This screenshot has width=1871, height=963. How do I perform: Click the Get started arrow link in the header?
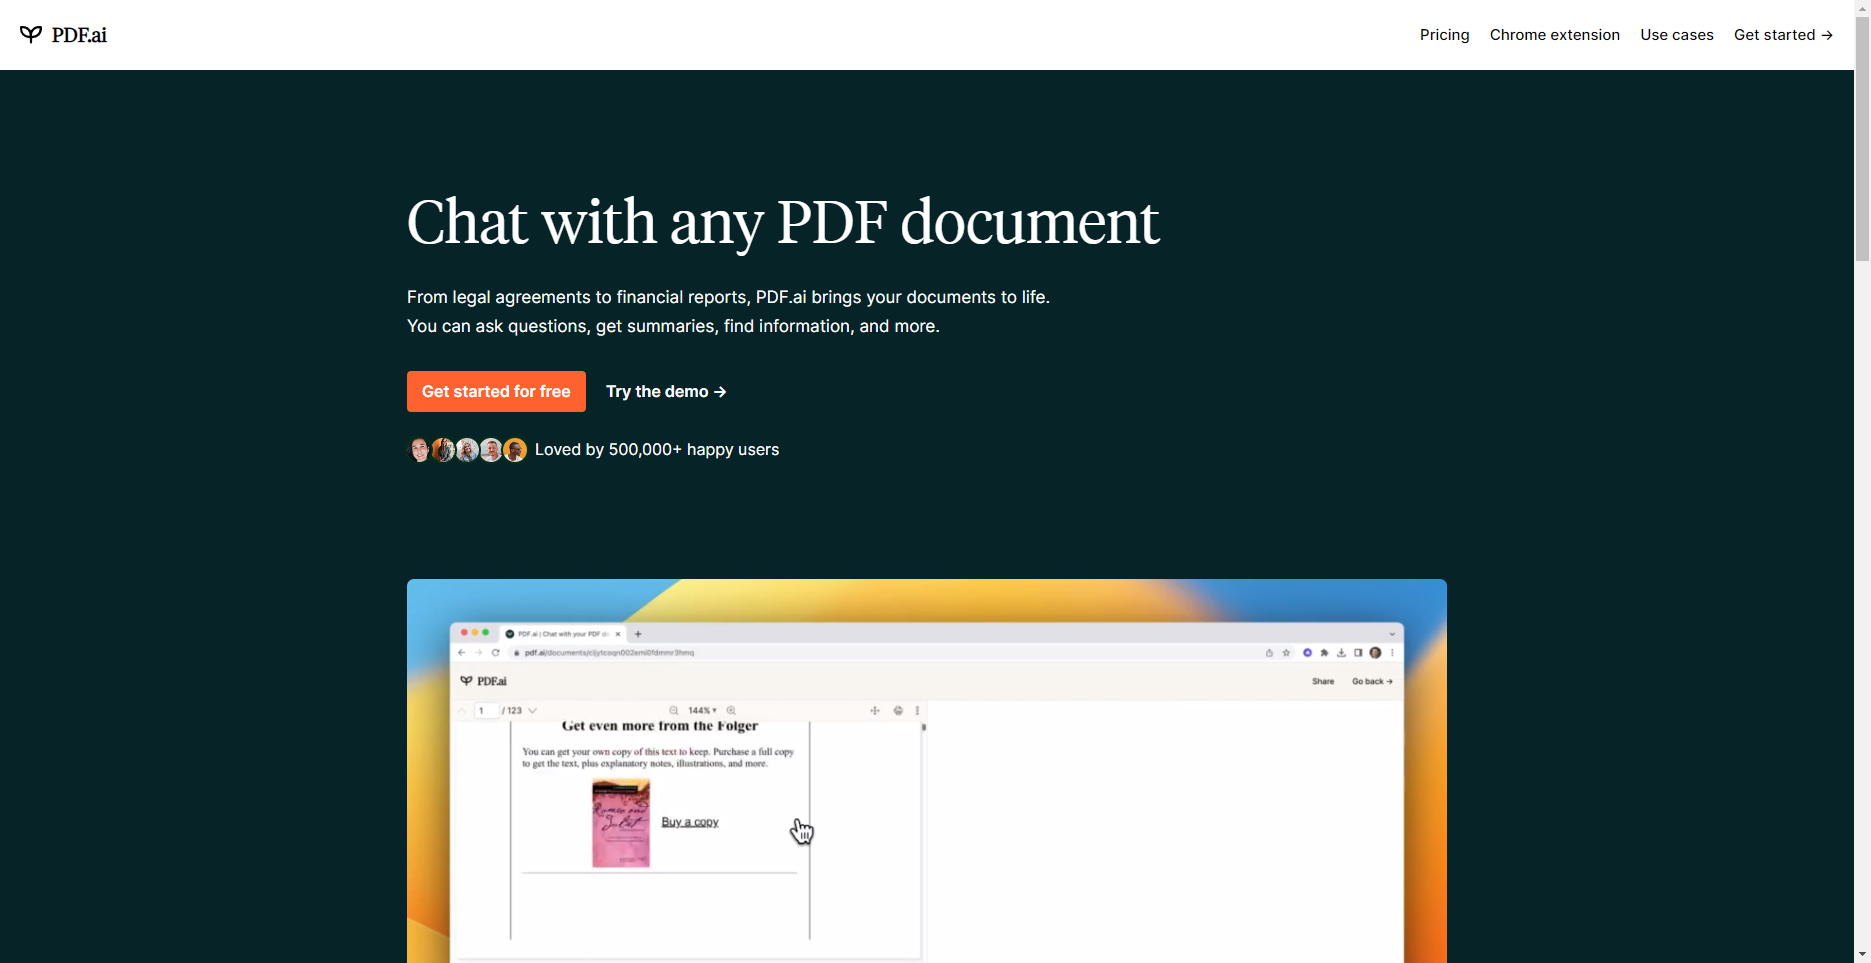[x=1783, y=35]
